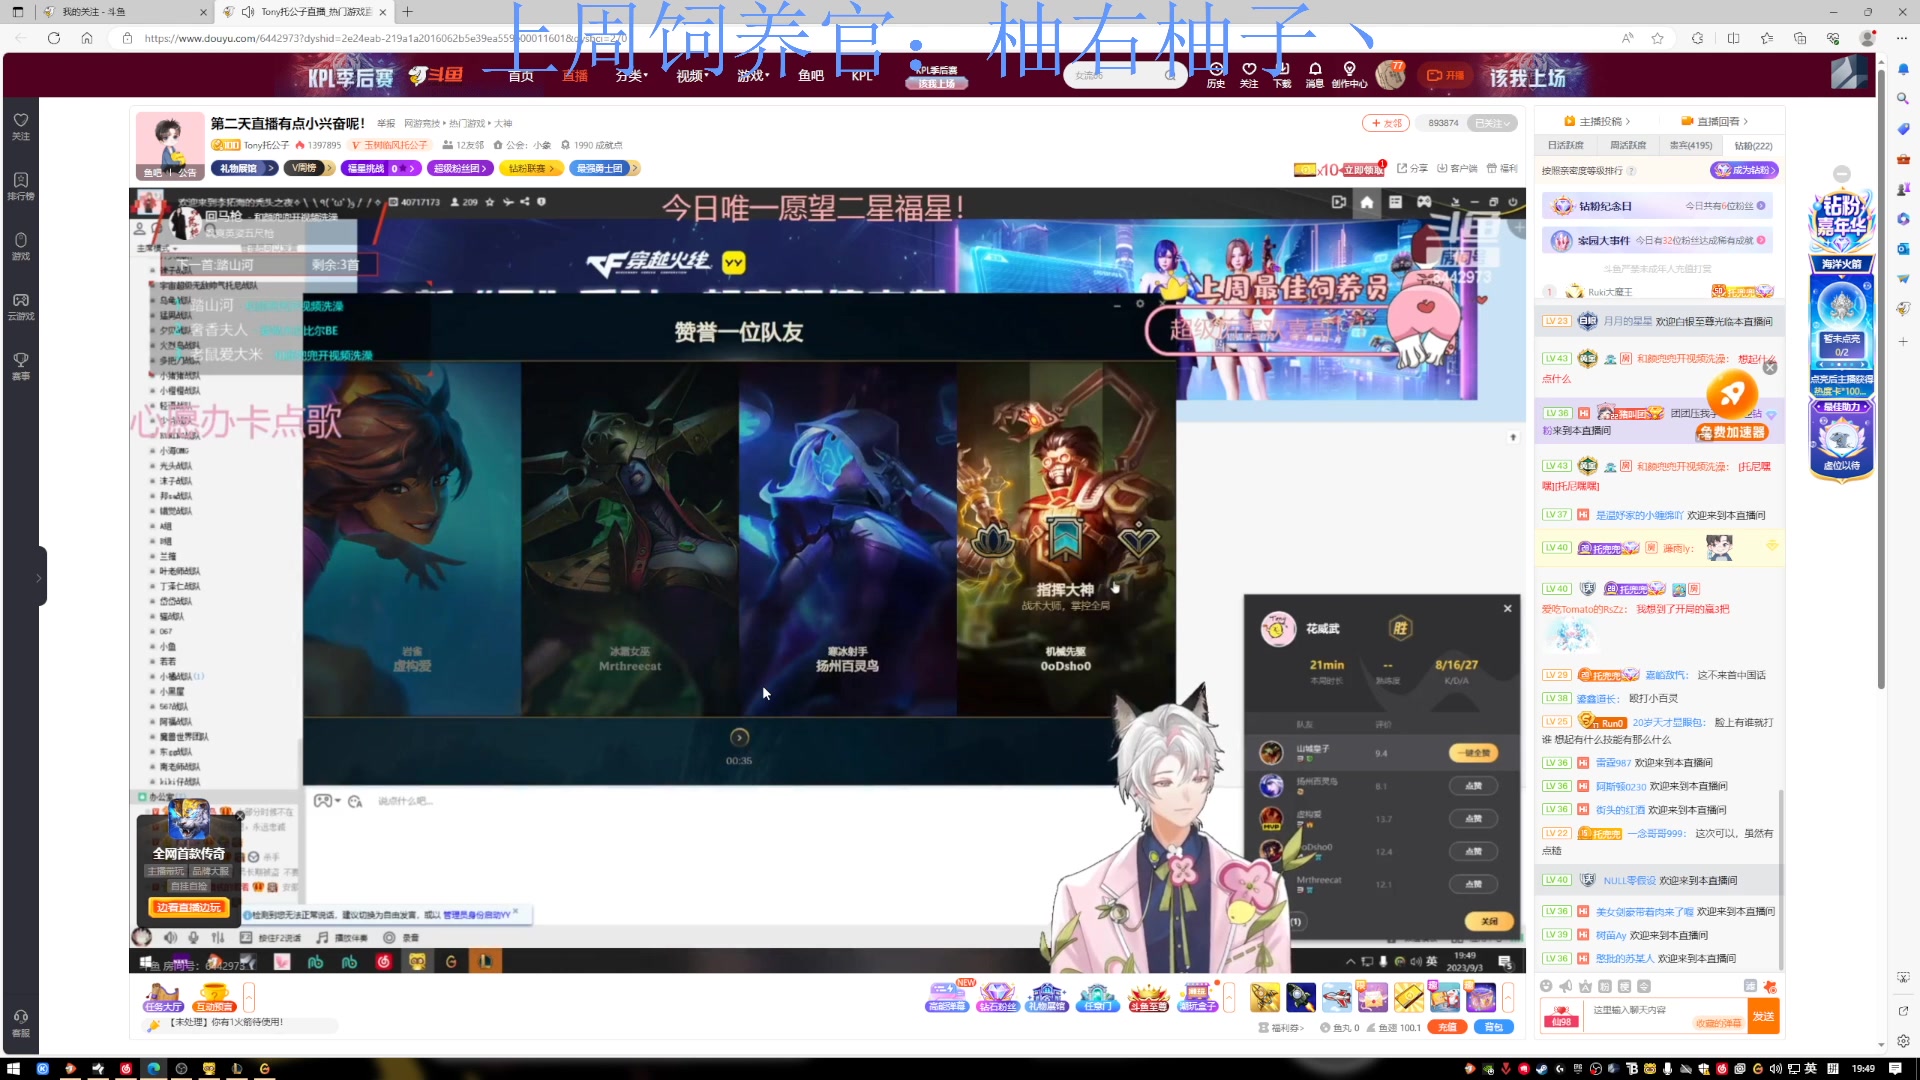1920x1080 pixels.
Task: Click the 友邻 button
Action: 1386,123
